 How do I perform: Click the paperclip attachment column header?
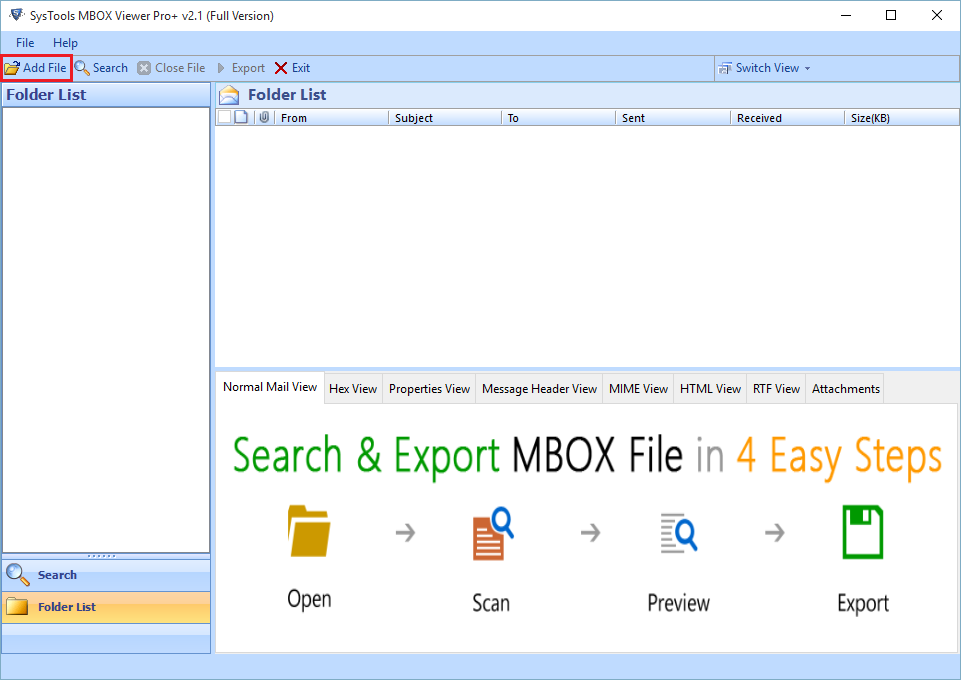tap(264, 117)
